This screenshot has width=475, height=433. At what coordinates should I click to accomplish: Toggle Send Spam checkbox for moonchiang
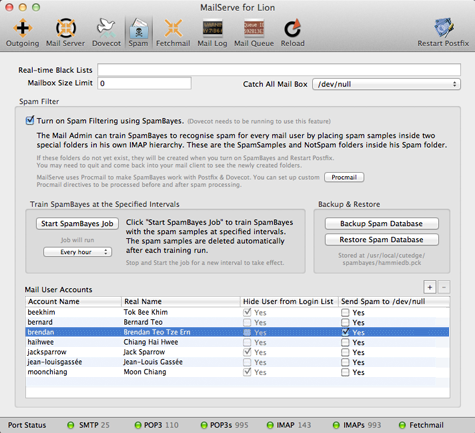tap(345, 372)
